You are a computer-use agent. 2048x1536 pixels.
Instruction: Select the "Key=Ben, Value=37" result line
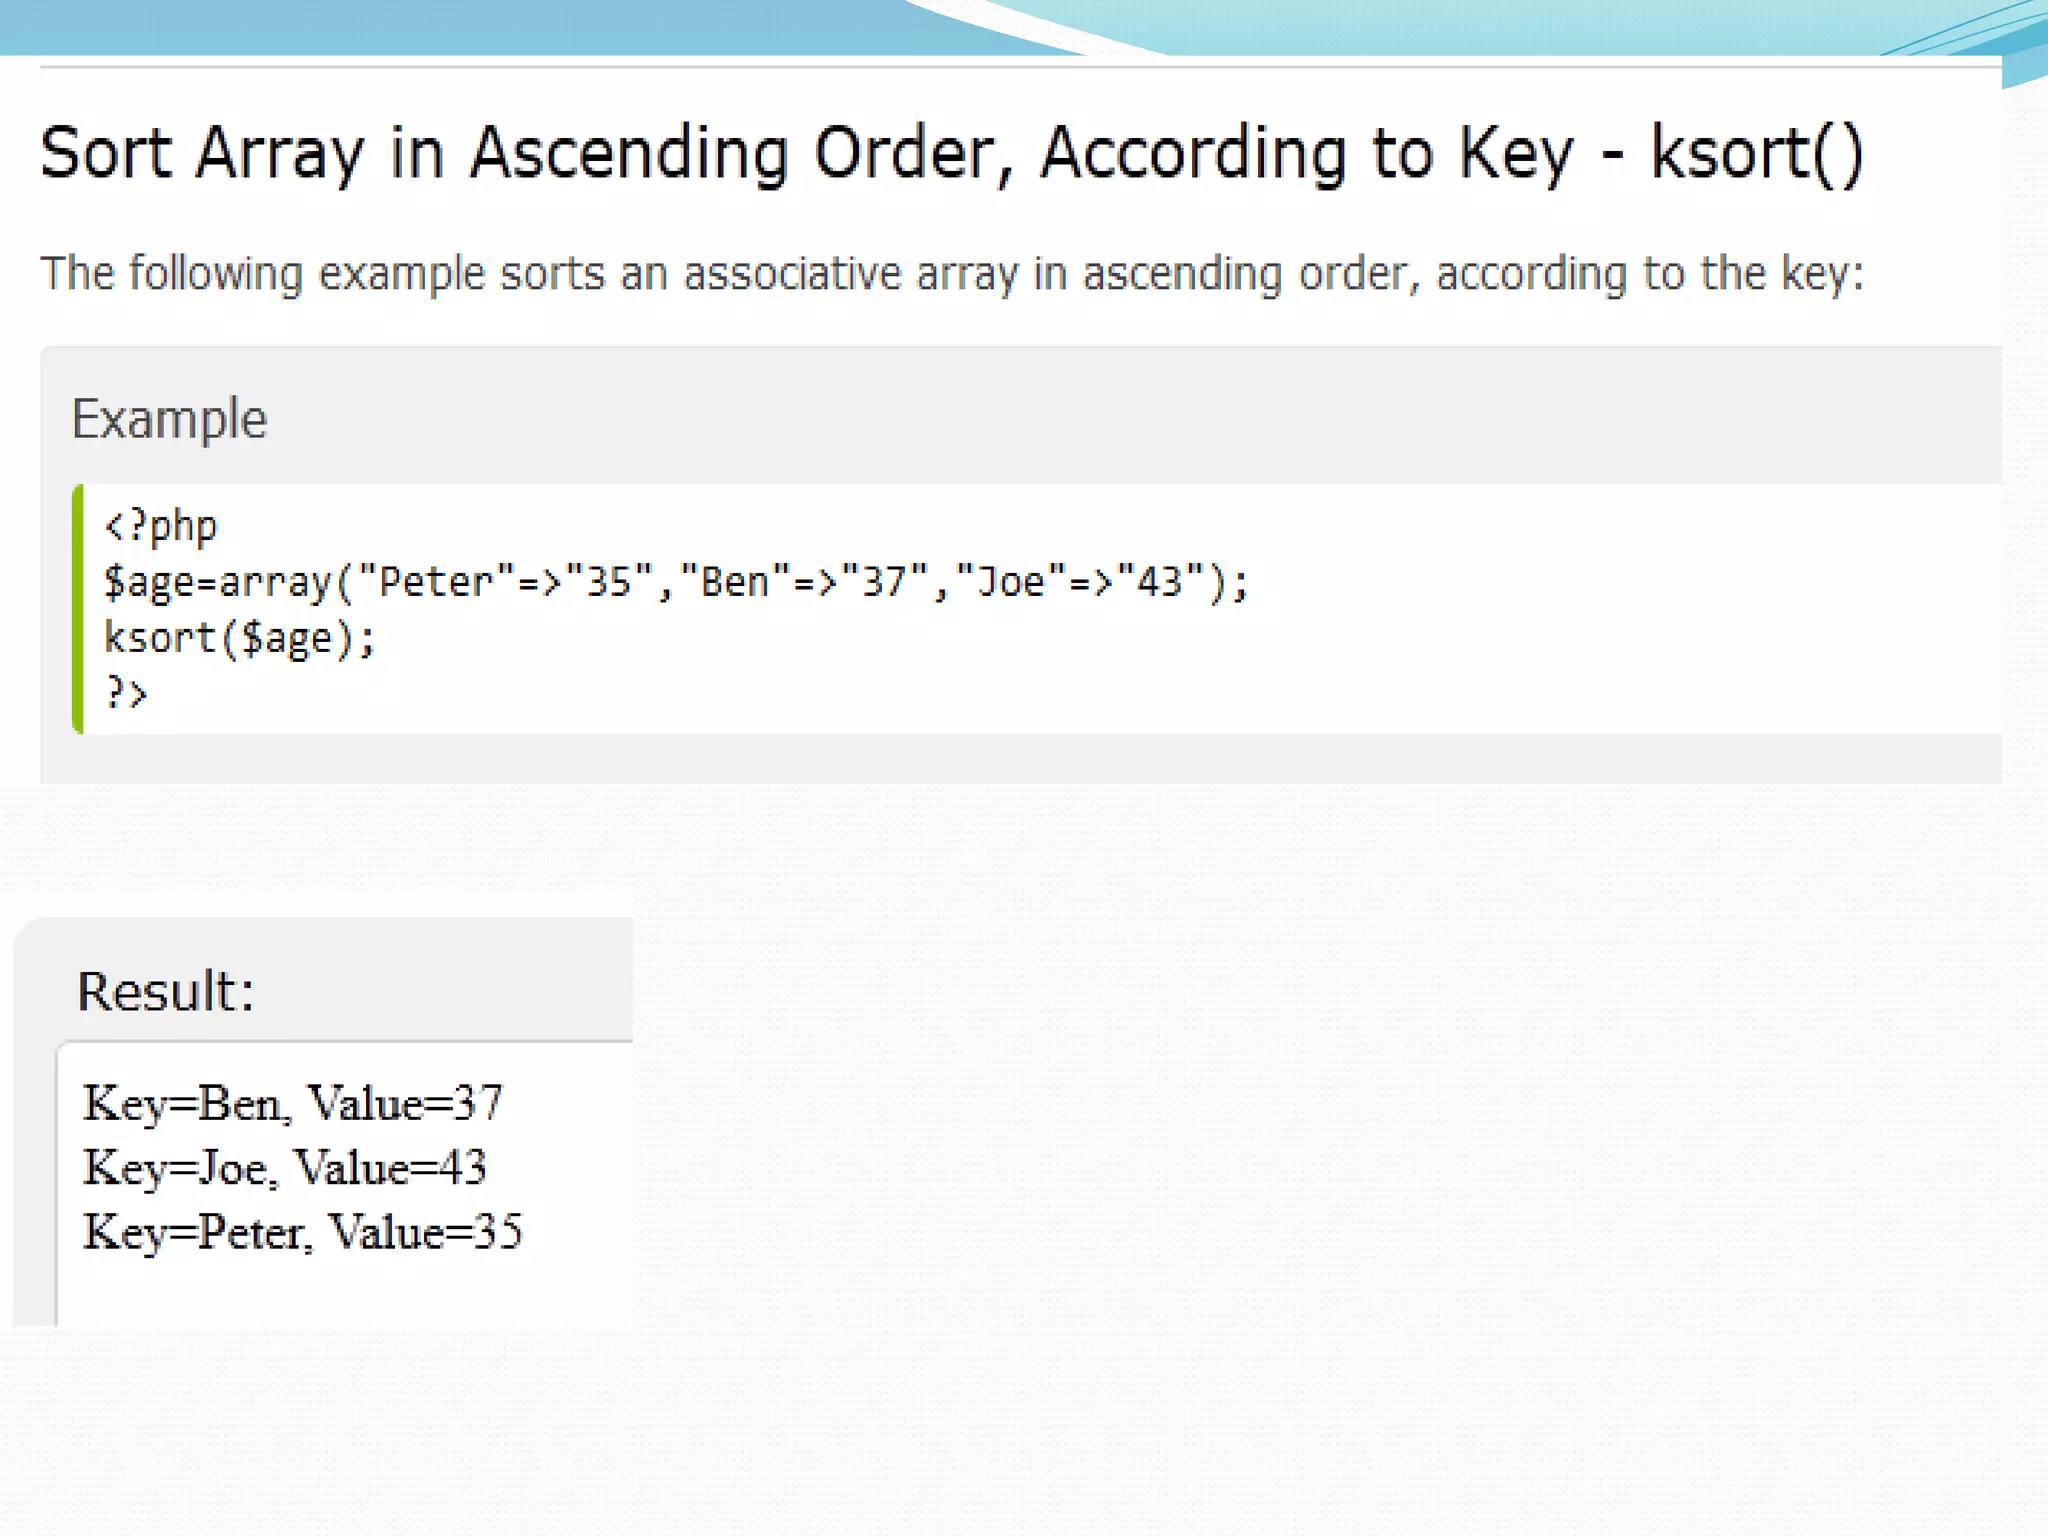[292, 1103]
